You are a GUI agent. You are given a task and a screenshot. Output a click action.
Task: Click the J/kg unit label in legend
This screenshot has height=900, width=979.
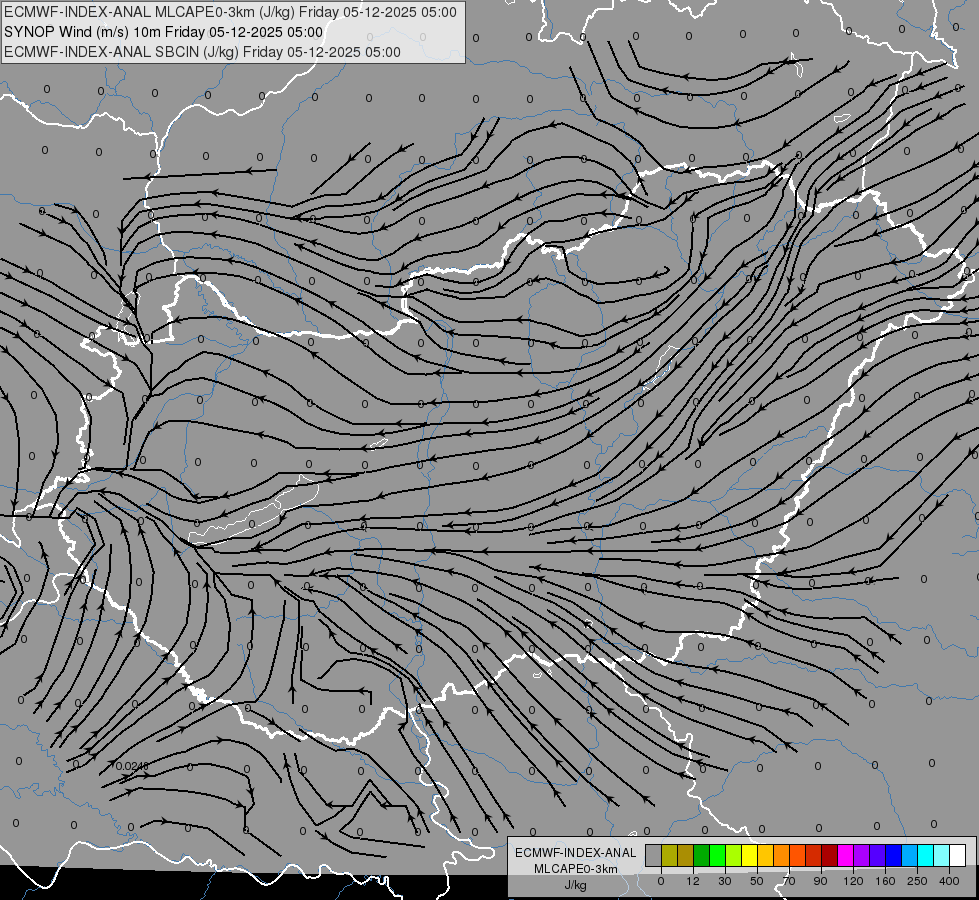coord(576,885)
